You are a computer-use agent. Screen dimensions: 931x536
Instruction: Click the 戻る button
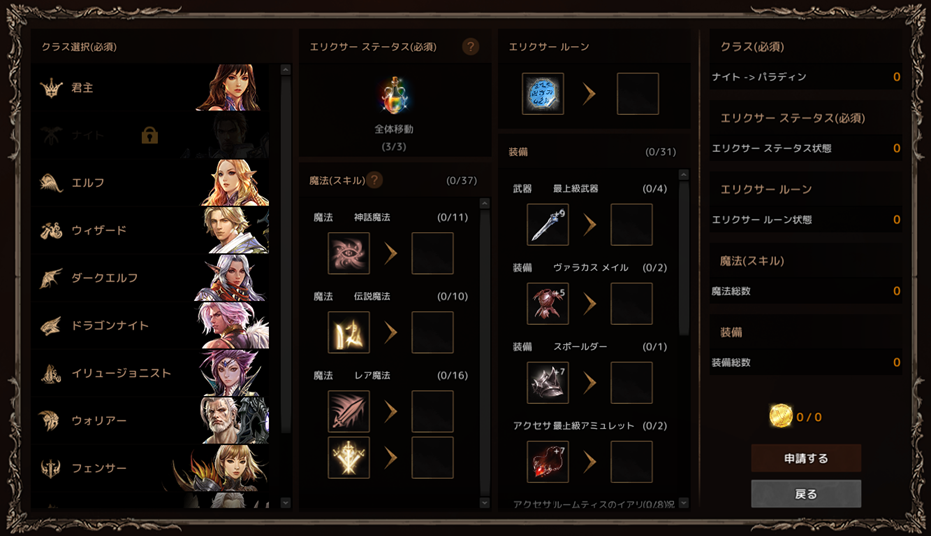point(806,494)
